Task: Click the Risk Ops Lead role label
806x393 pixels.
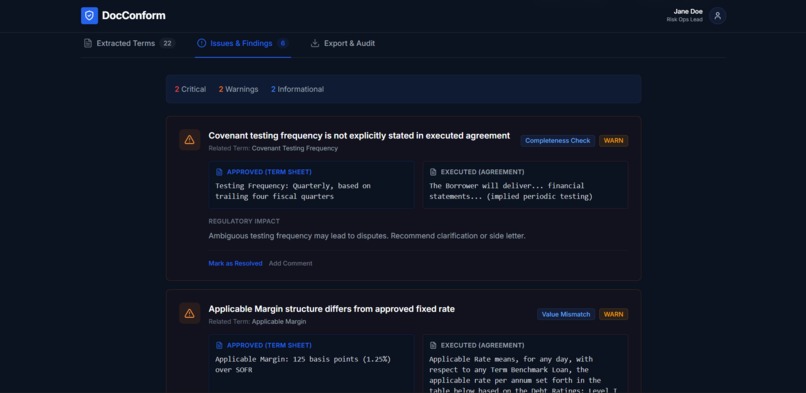Action: 685,20
